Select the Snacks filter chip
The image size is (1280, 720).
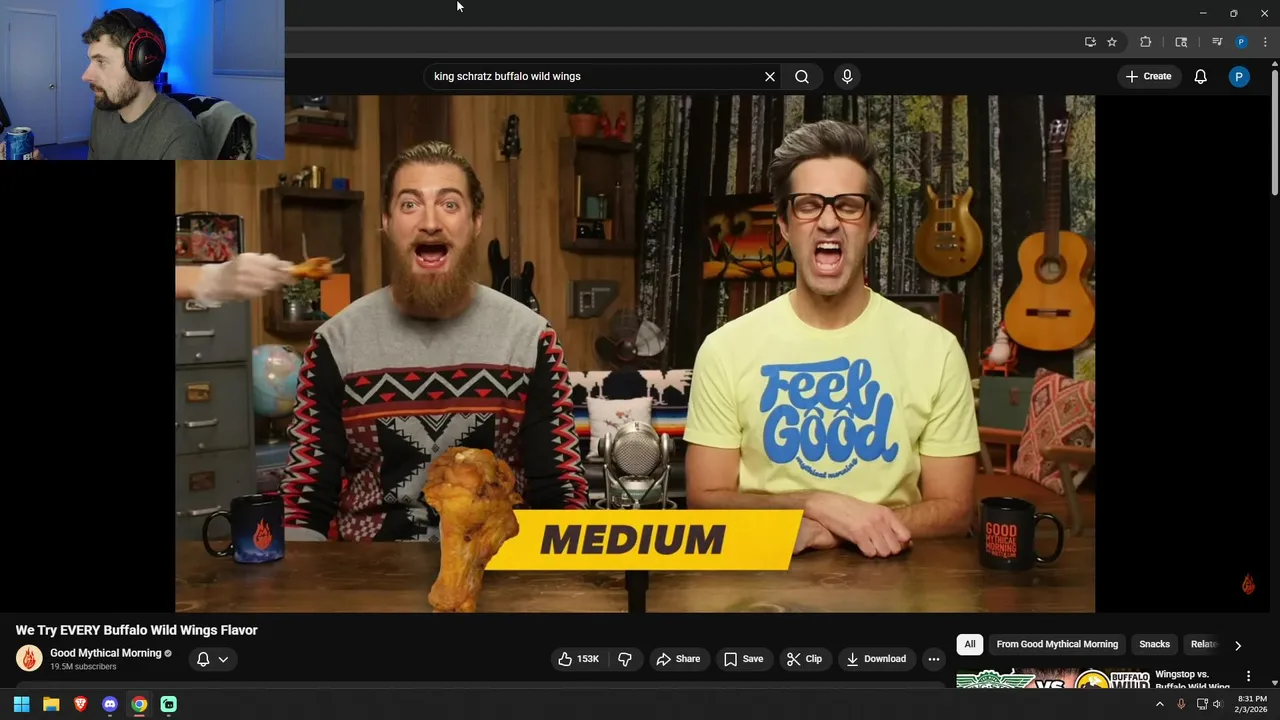click(x=1154, y=645)
